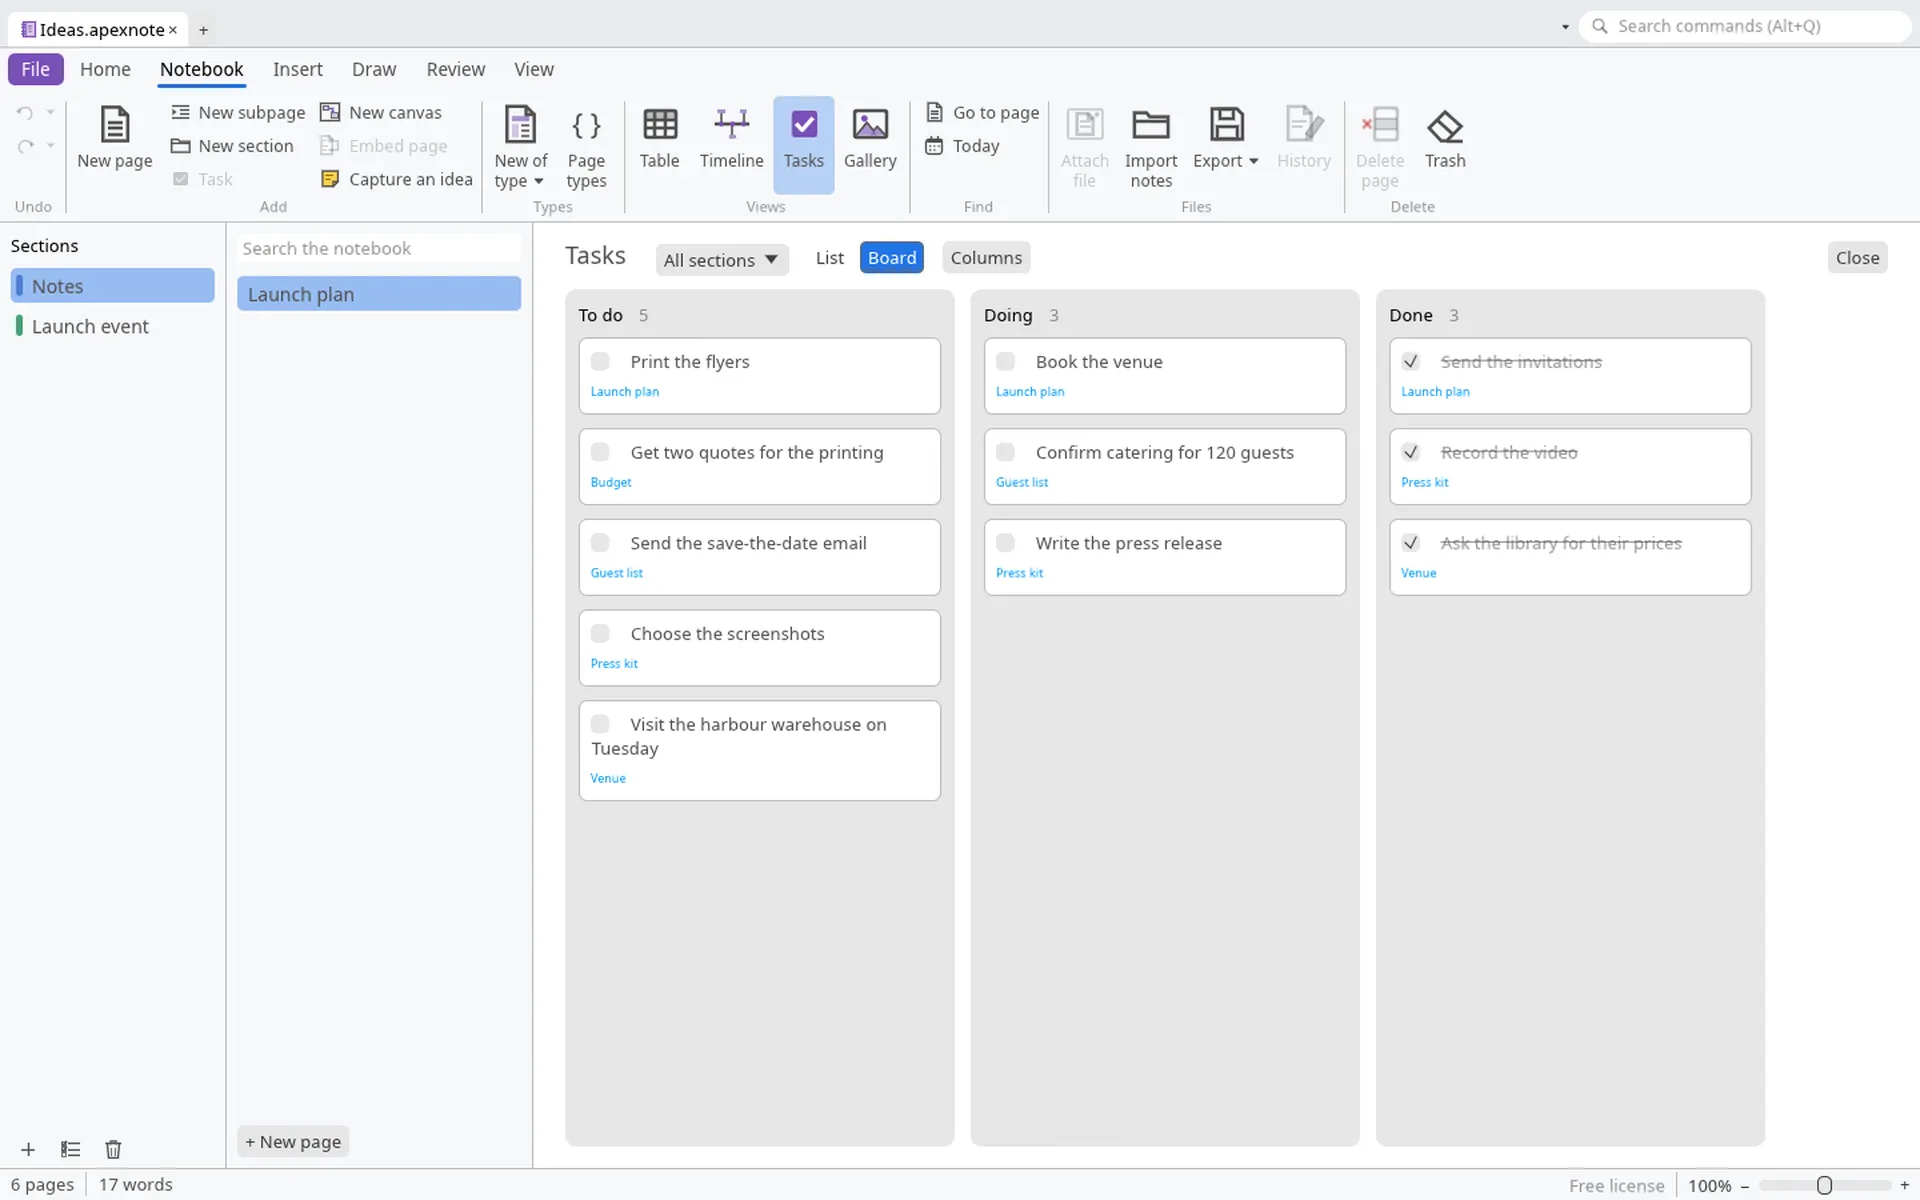Check 'Get two quotes for the printing'

600,452
